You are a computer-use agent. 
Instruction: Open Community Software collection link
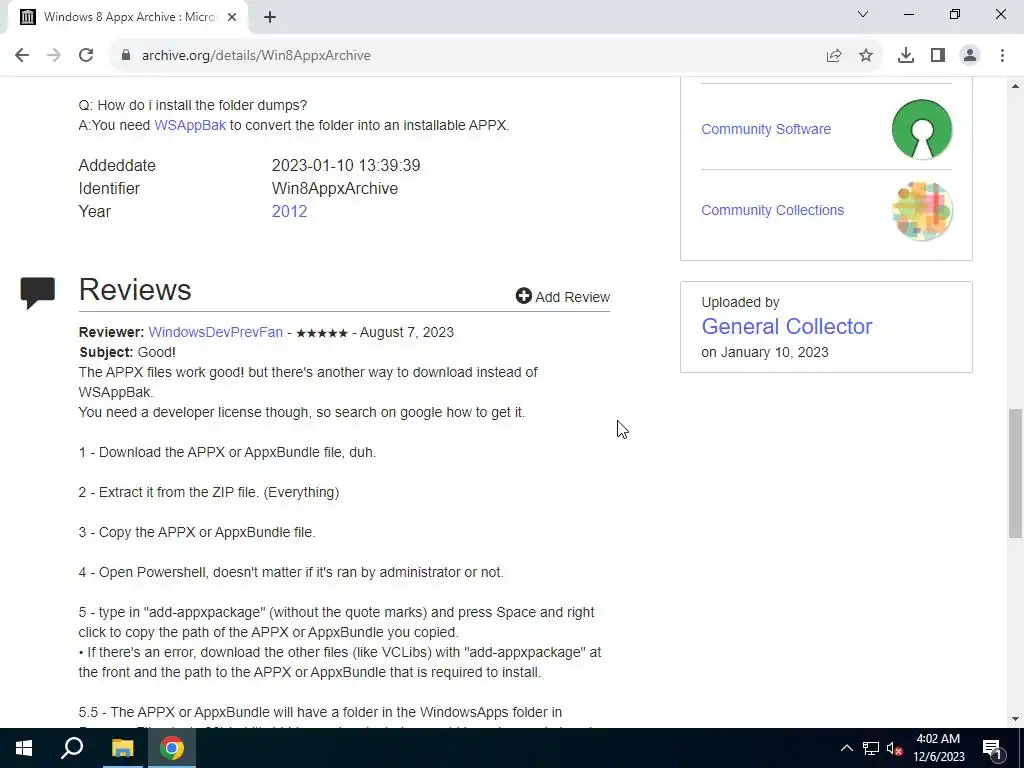click(x=766, y=129)
